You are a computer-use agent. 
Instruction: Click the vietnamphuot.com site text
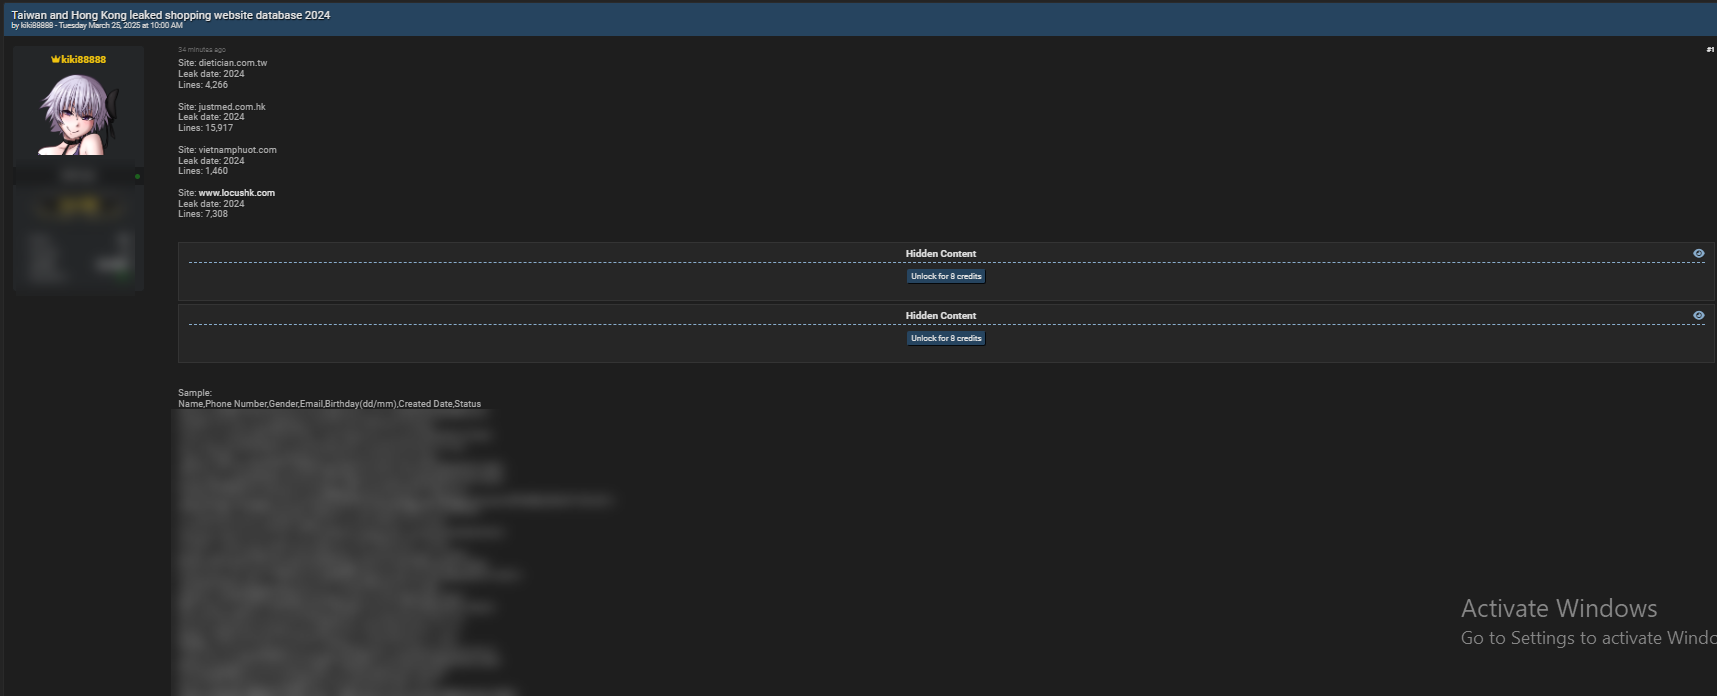coord(237,150)
